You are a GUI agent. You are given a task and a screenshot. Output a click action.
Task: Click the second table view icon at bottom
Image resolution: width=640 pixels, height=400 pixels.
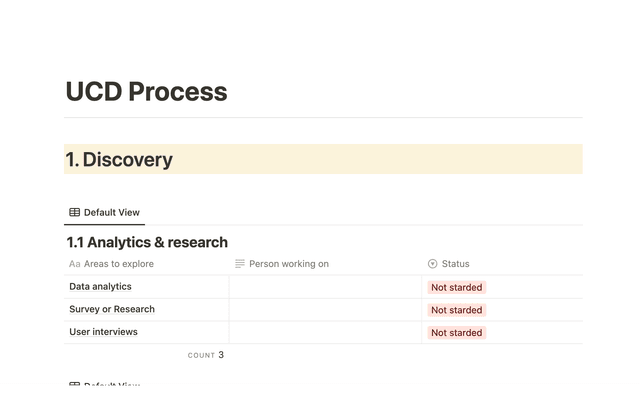pos(75,386)
